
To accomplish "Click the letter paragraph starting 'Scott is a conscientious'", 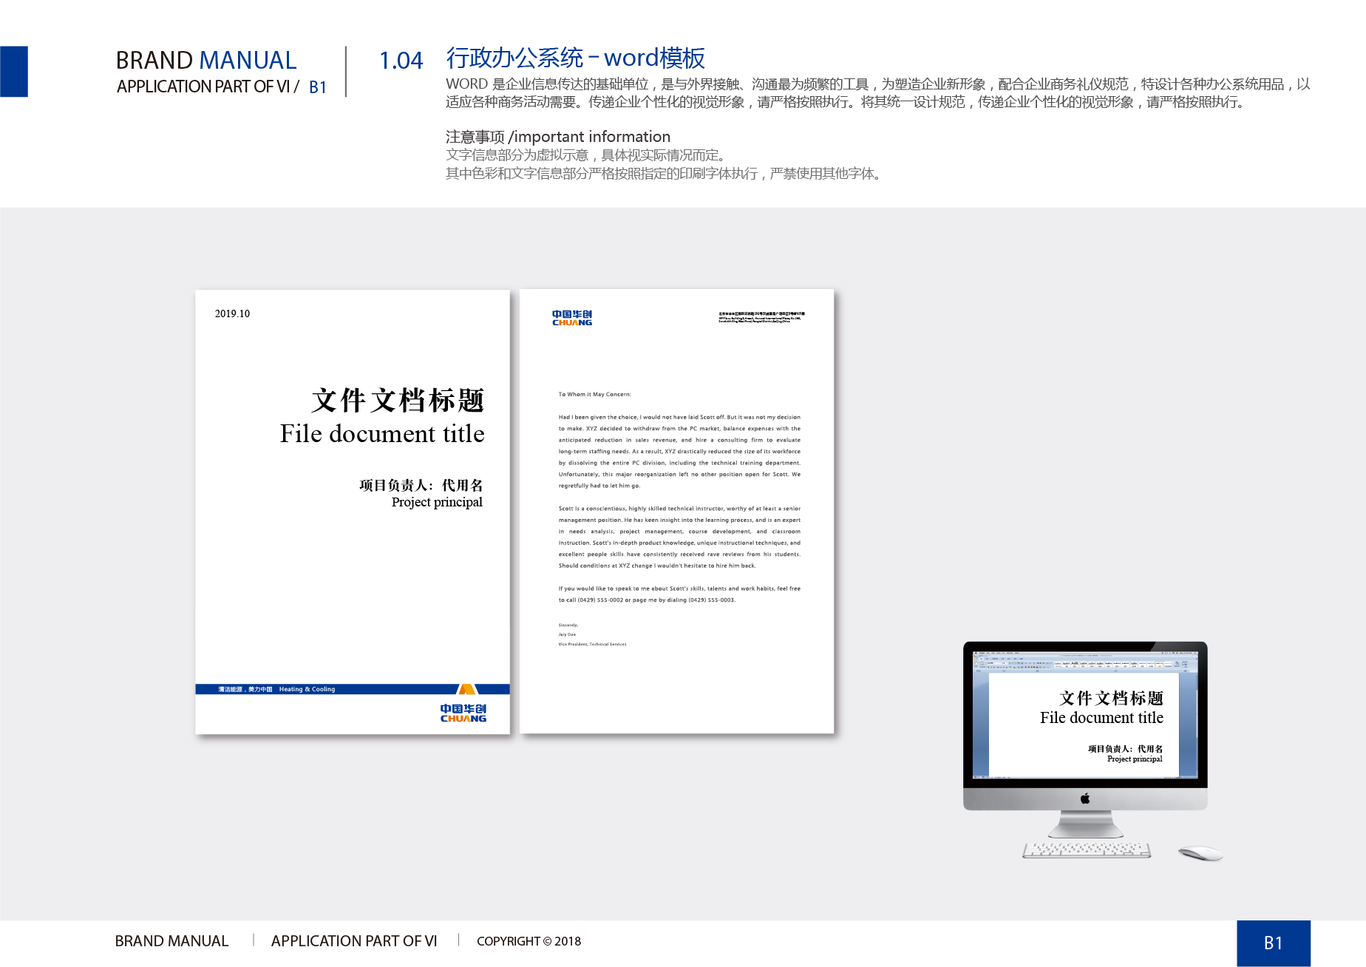I will [x=679, y=537].
